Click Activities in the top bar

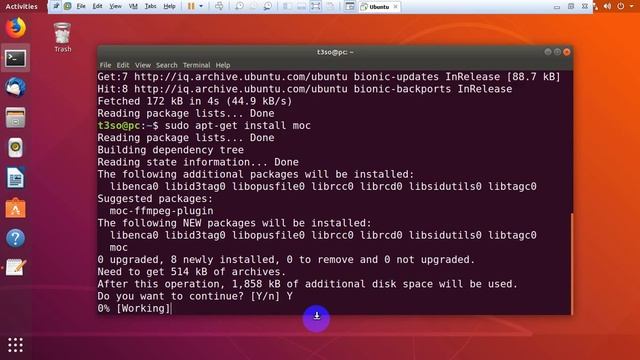pyautogui.click(x=21, y=7)
